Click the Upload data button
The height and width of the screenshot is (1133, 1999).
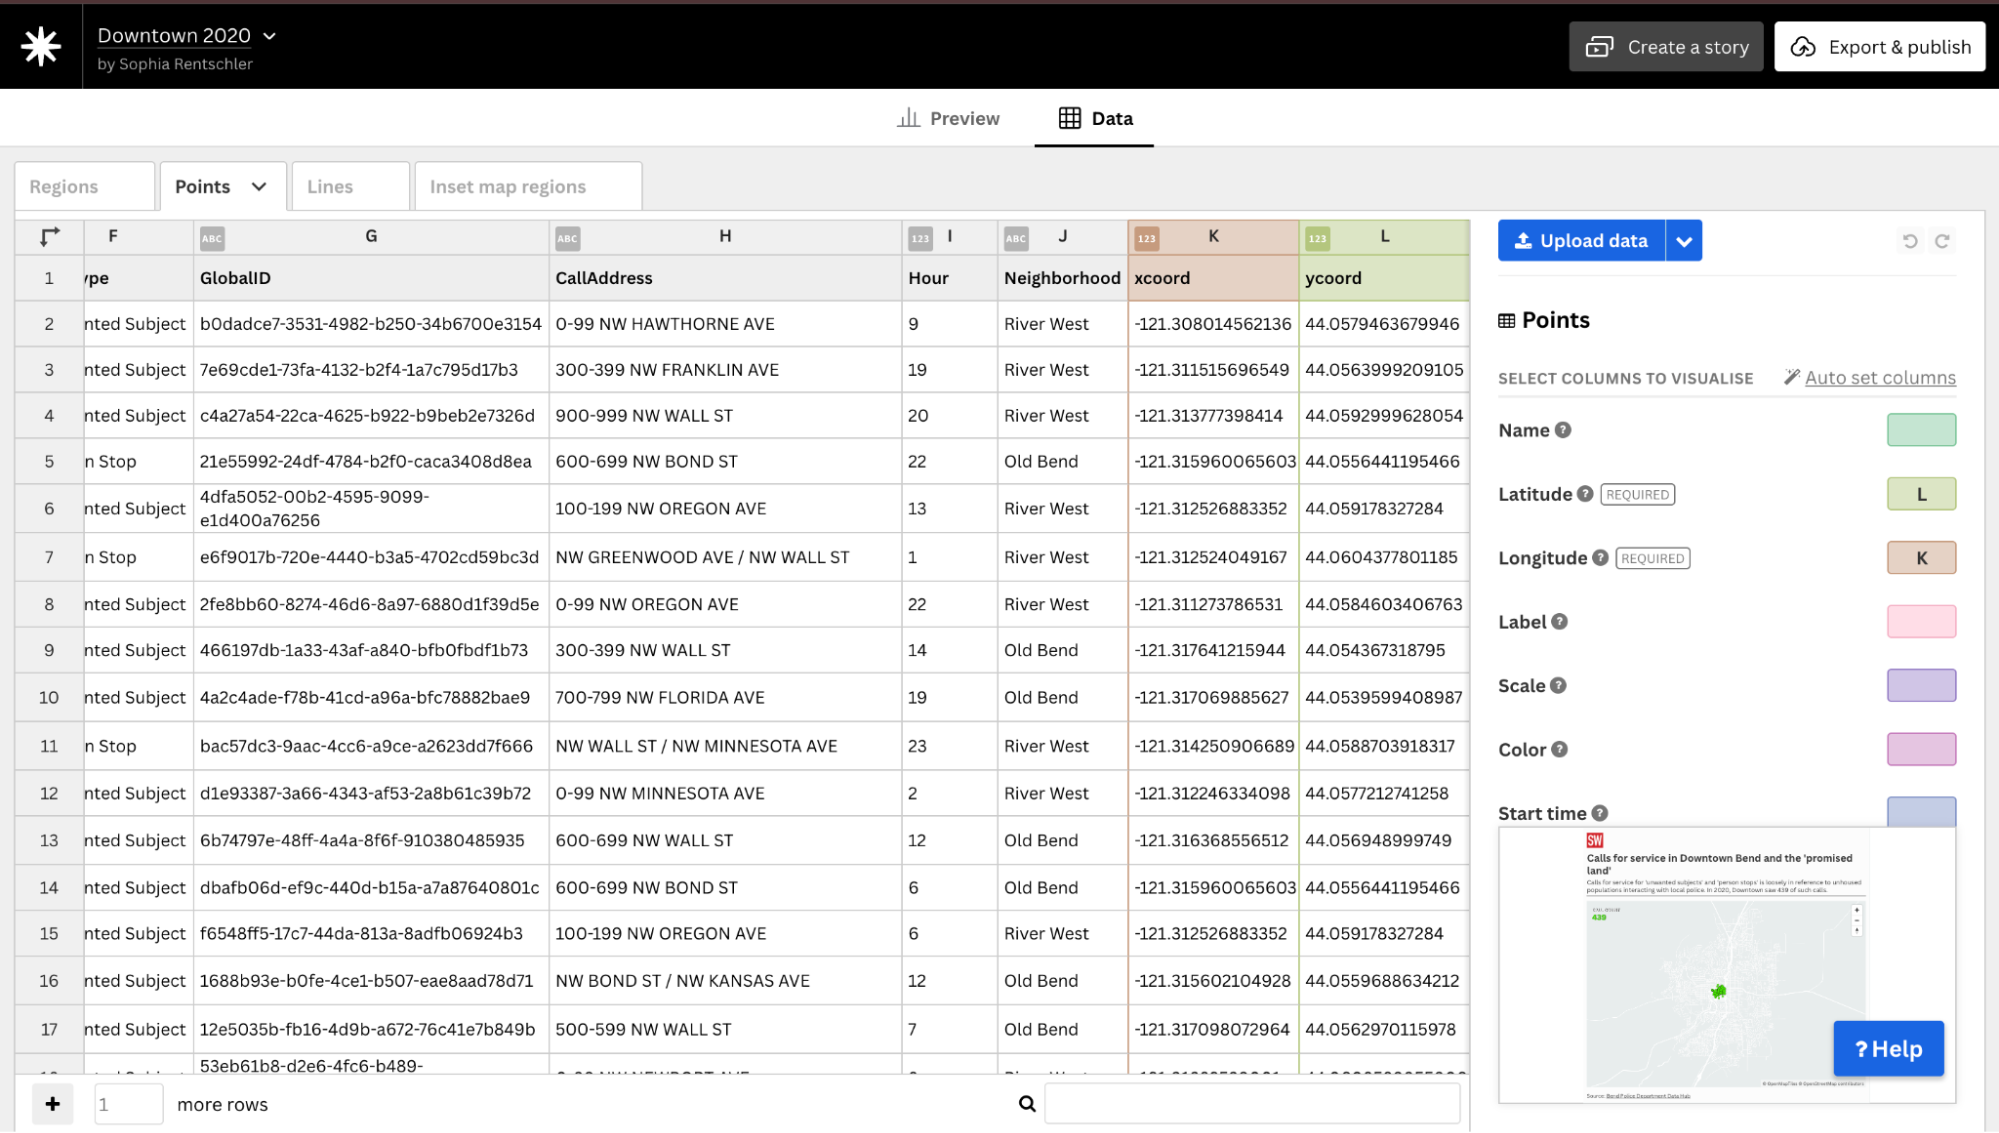(x=1581, y=240)
